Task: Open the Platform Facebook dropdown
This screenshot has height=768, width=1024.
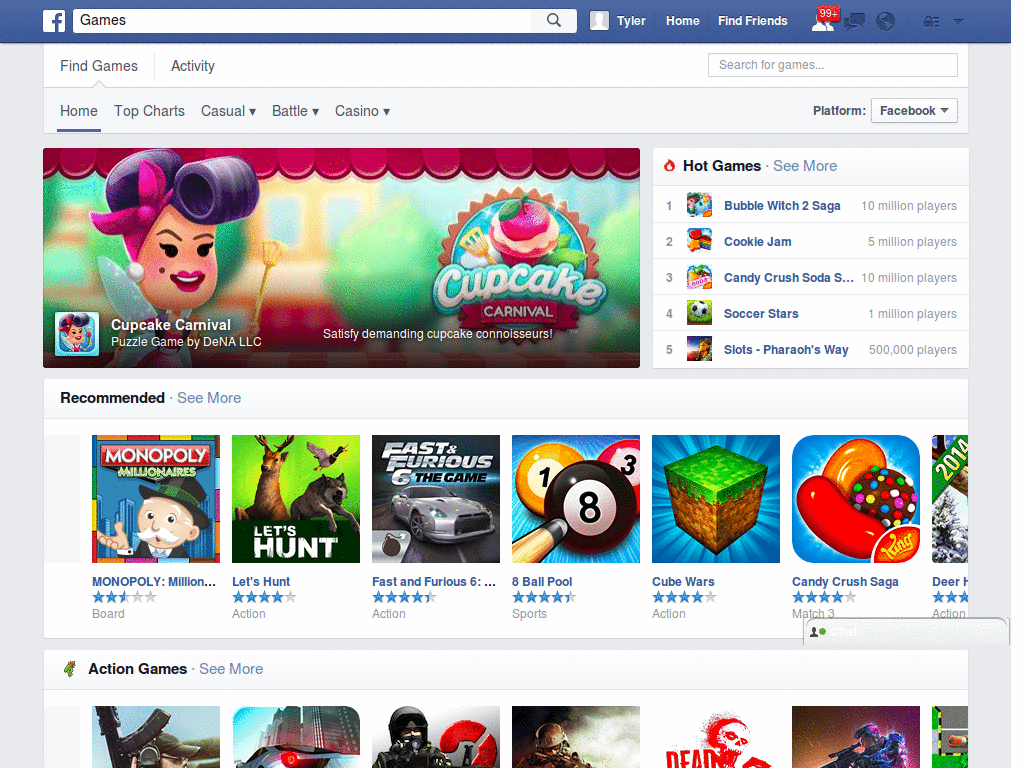Action: (914, 110)
